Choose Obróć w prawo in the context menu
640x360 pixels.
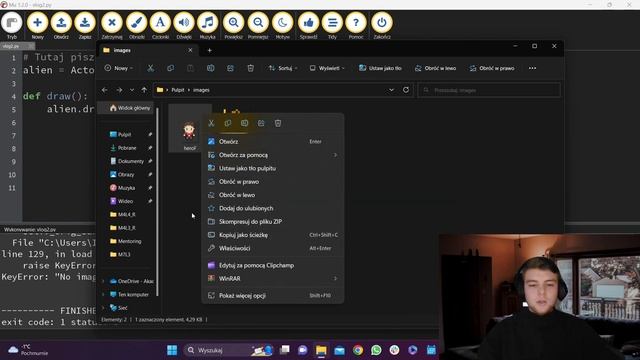click(x=273, y=182)
